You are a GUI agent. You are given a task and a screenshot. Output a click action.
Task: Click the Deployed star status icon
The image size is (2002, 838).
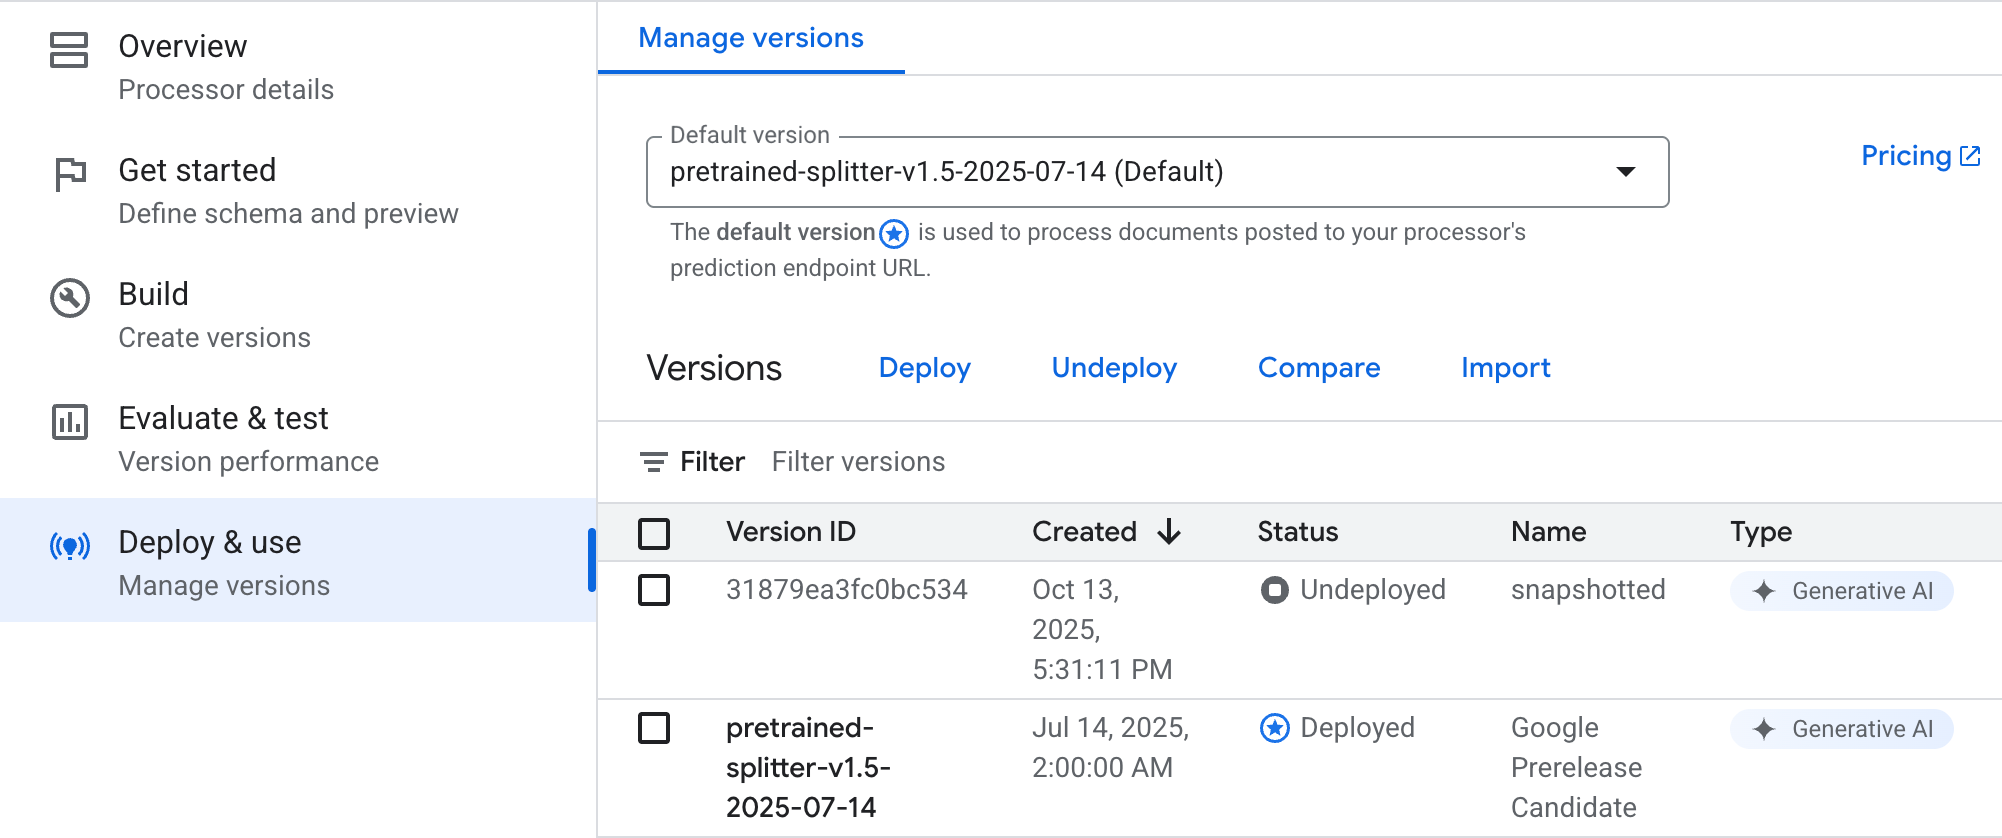coord(1274,728)
